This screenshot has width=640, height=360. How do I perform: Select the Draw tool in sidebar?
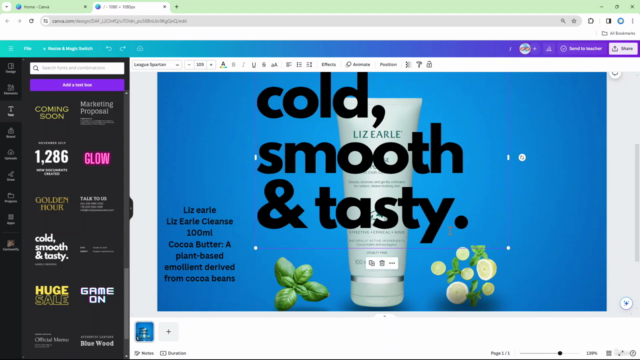11,176
